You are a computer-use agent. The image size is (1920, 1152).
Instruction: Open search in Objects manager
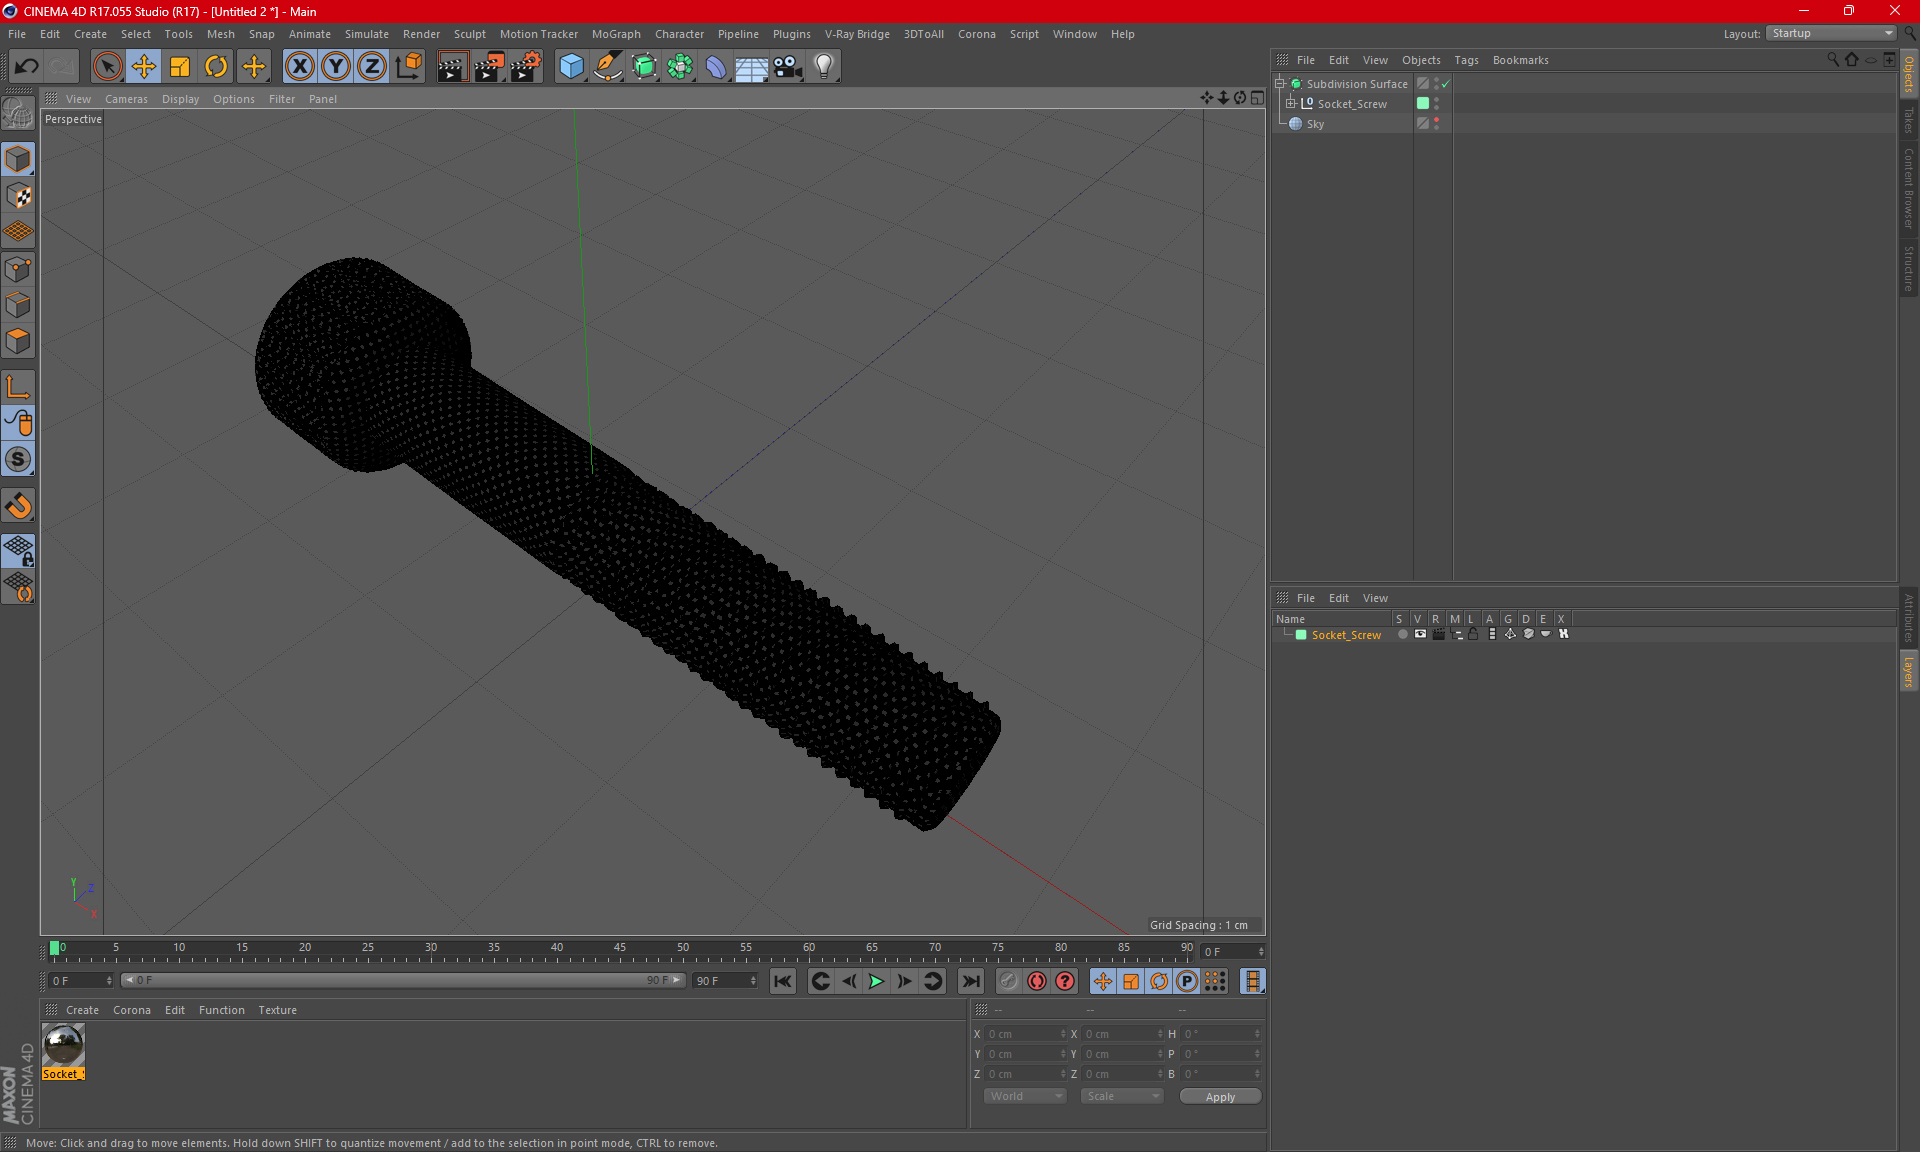1833,60
